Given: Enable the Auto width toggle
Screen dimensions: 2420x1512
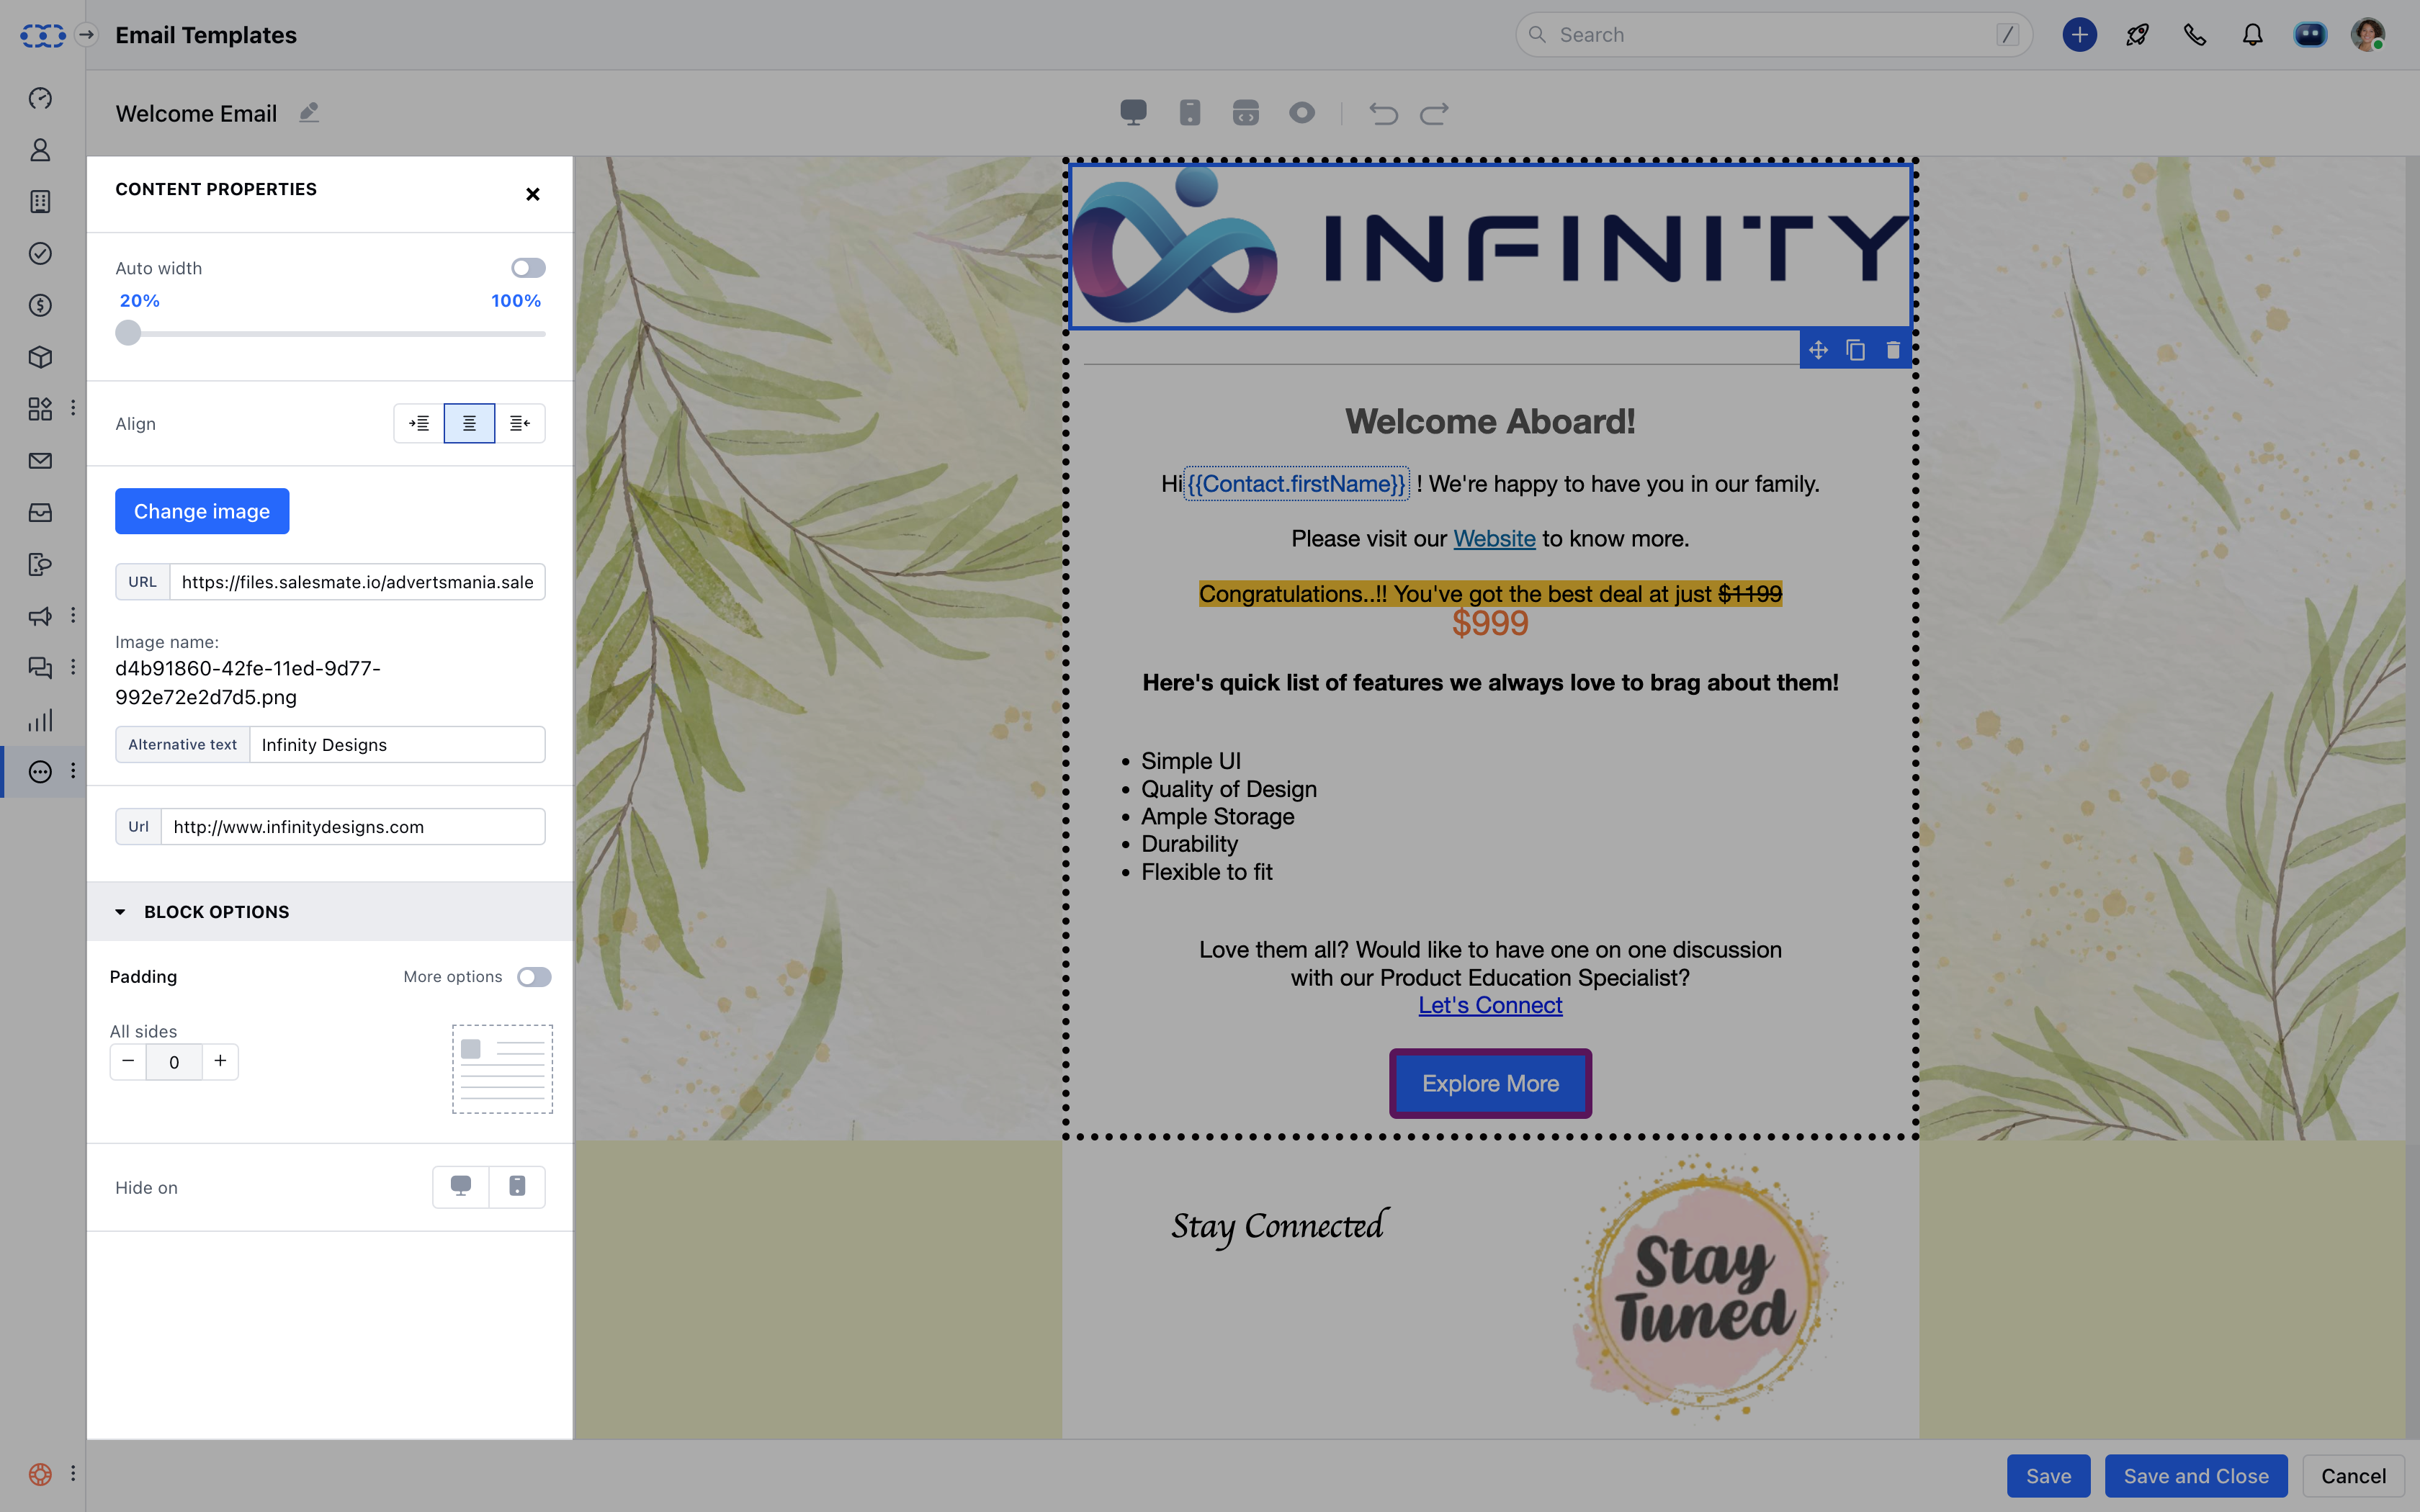Looking at the screenshot, I should click(x=527, y=267).
